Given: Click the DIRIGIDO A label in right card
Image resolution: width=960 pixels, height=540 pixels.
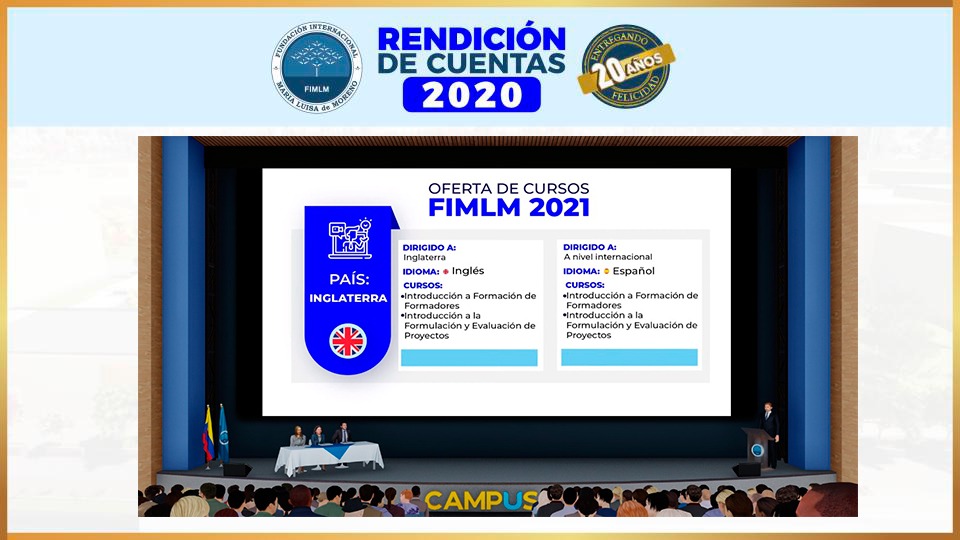Looking at the screenshot, I should pyautogui.click(x=590, y=247).
